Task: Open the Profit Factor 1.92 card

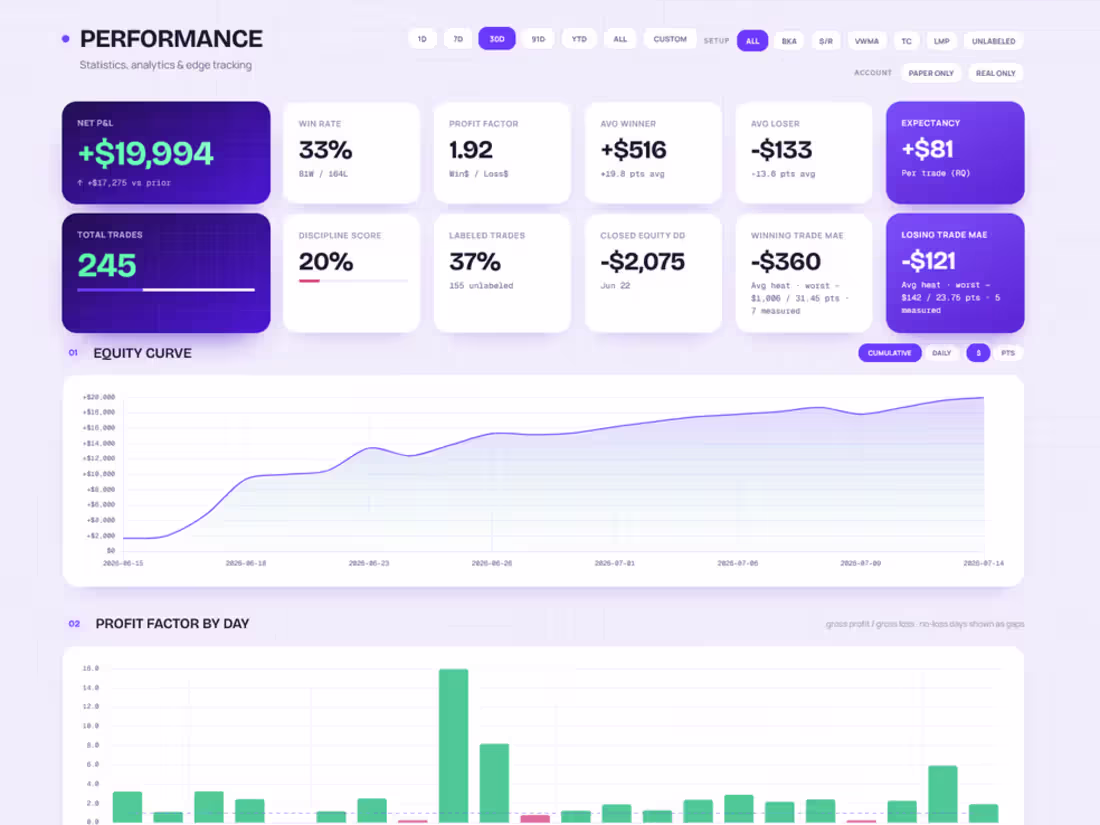Action: (x=502, y=153)
